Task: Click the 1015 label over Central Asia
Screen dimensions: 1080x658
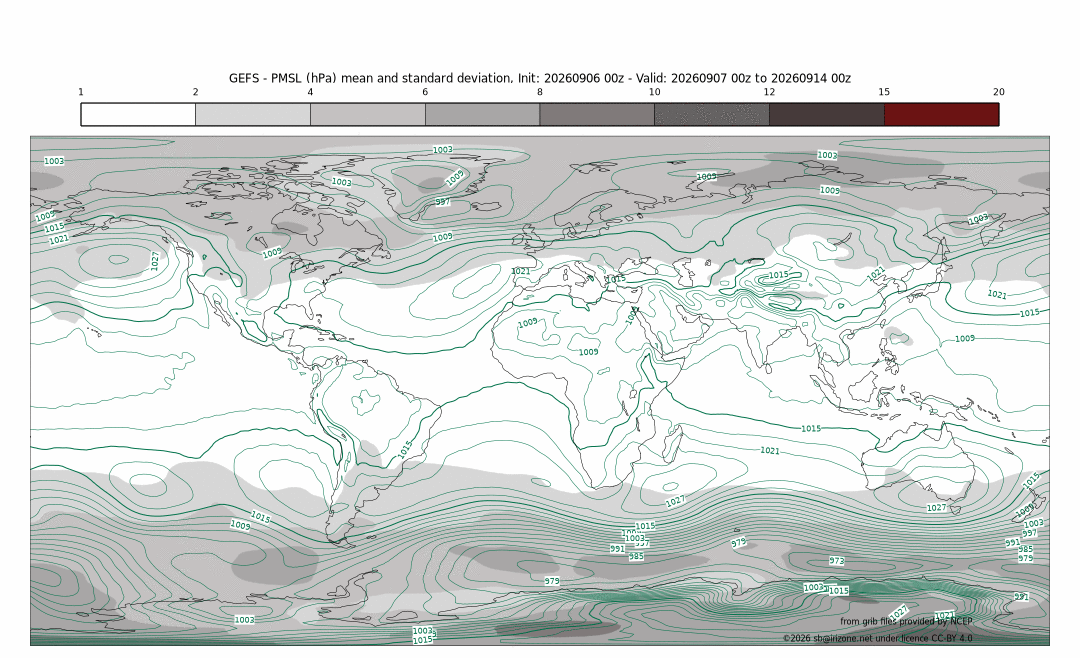Action: pyautogui.click(x=778, y=275)
